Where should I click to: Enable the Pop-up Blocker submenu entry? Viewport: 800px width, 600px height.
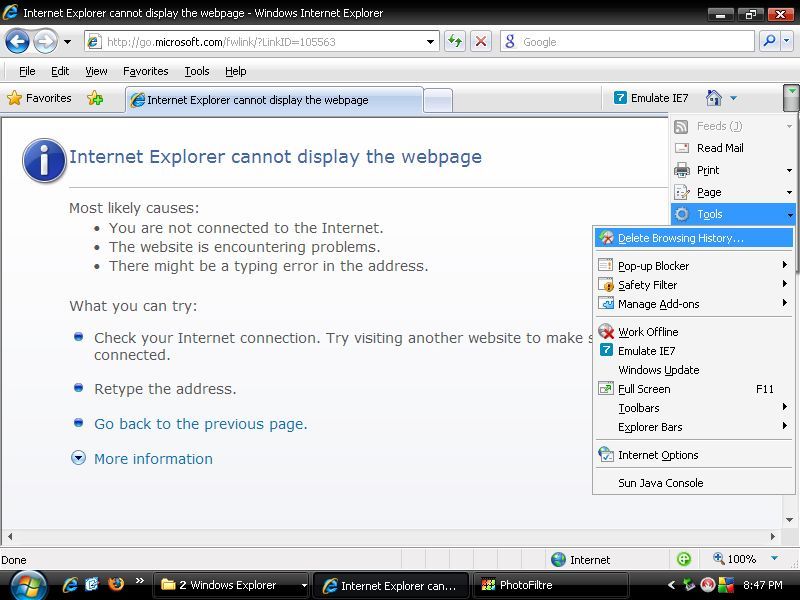(654, 265)
